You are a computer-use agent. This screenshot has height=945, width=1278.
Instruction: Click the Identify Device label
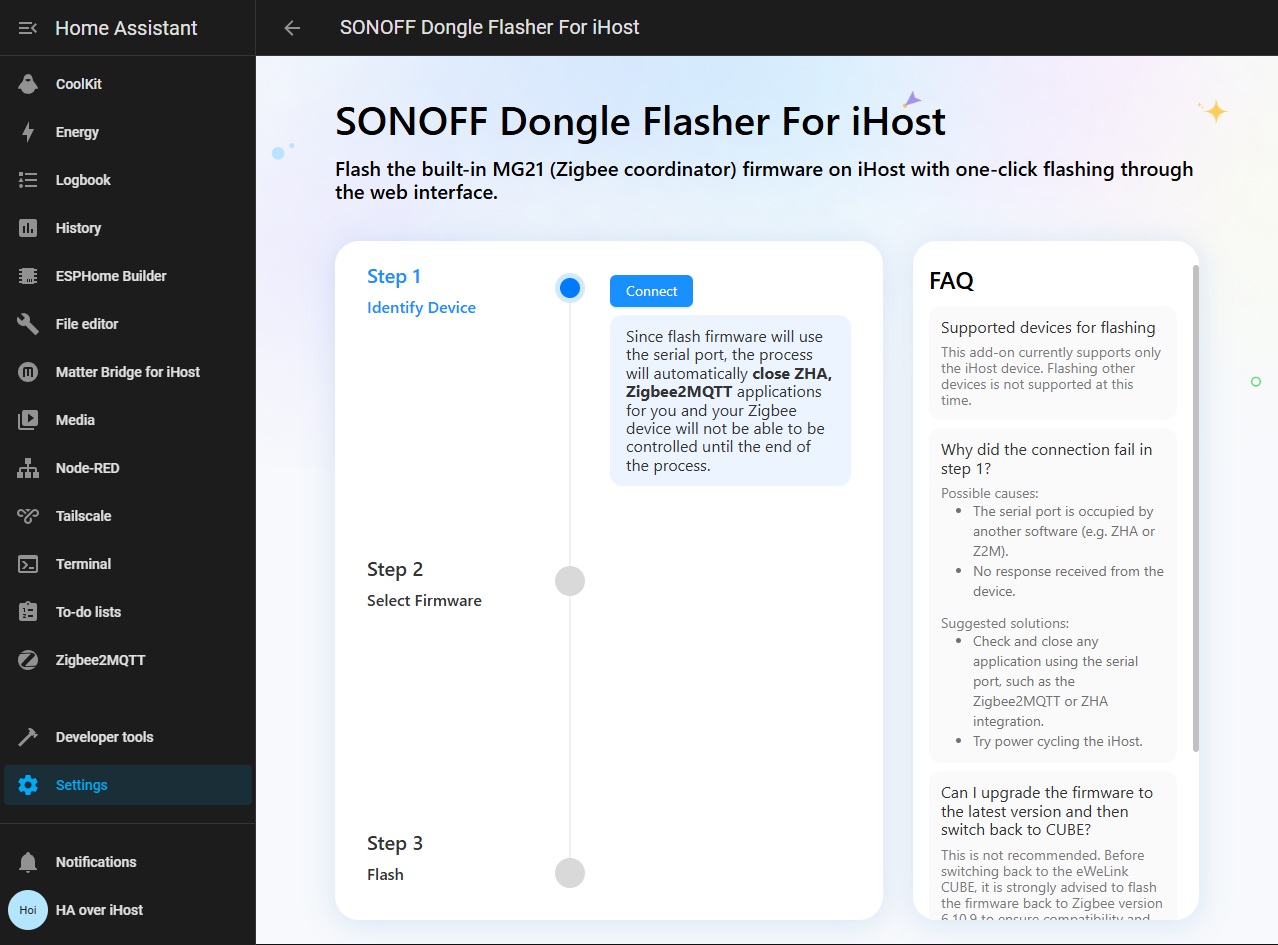click(x=421, y=308)
